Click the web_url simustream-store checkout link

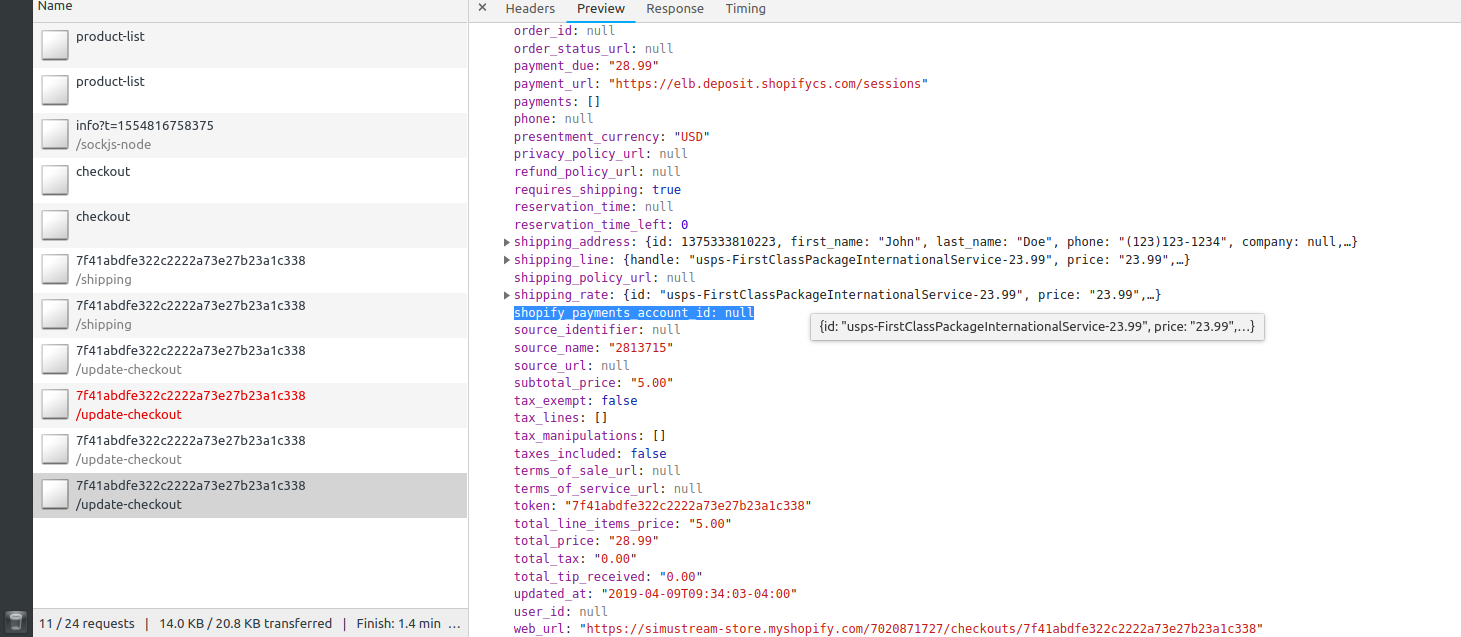921,629
